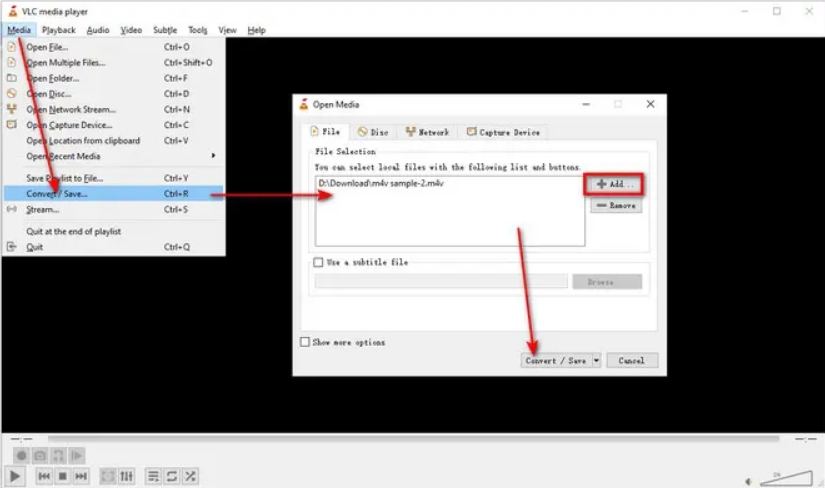Open Convert / Save dropdown arrow
The height and width of the screenshot is (488, 825).
(596, 361)
